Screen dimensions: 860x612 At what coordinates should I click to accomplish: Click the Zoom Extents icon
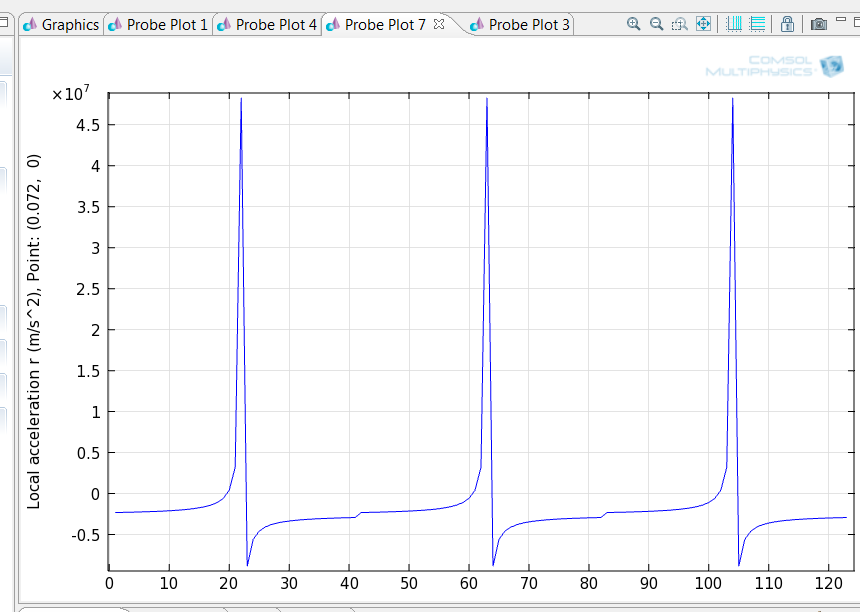coord(703,24)
